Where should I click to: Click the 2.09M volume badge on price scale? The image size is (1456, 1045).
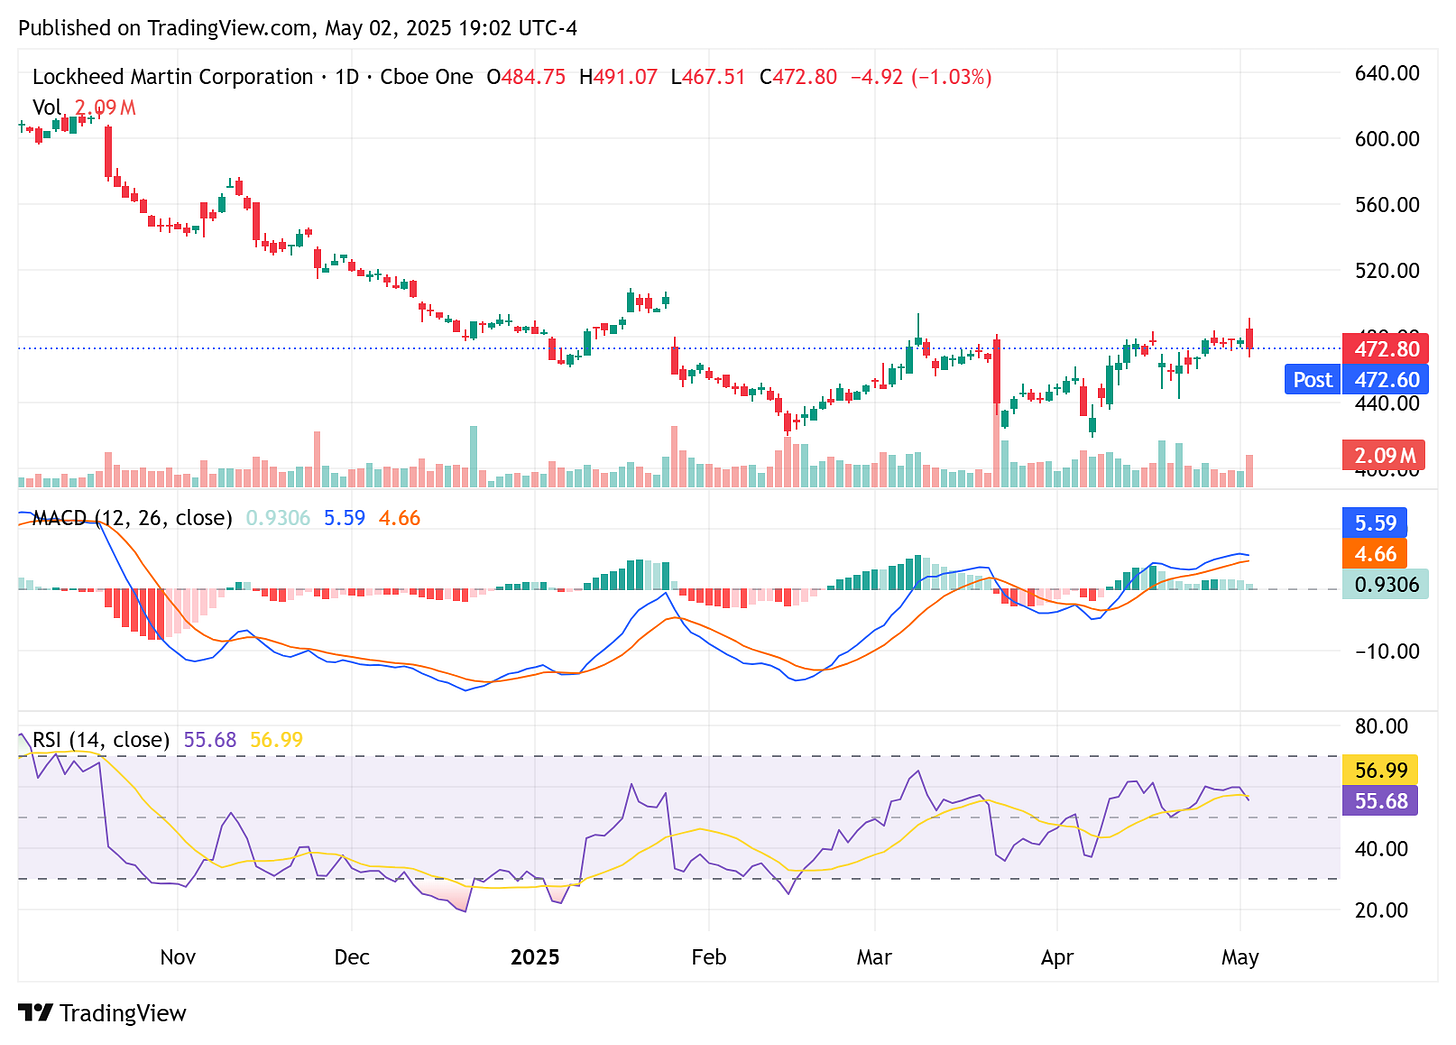[x=1385, y=455]
